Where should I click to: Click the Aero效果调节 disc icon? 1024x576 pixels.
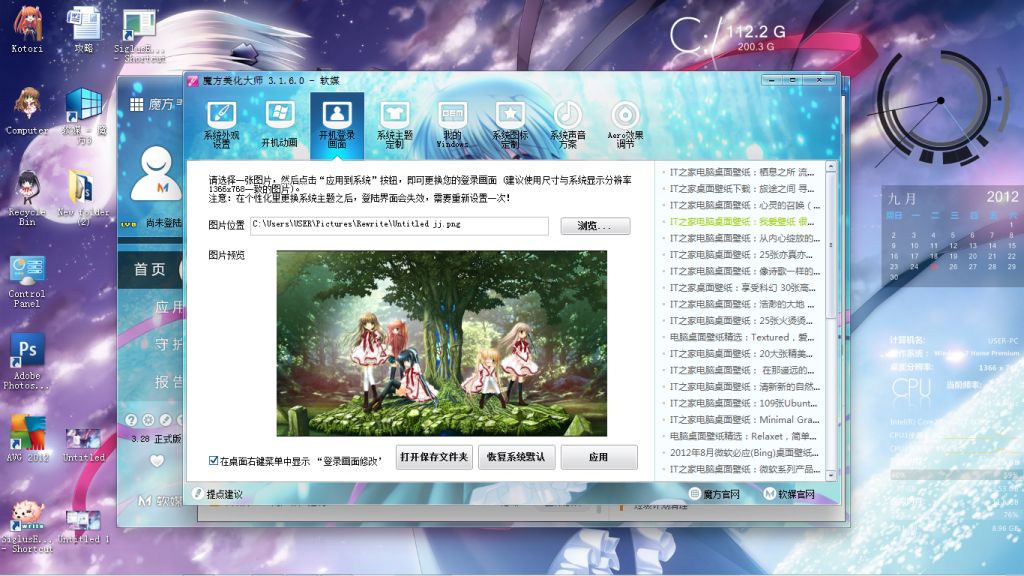pyautogui.click(x=625, y=120)
